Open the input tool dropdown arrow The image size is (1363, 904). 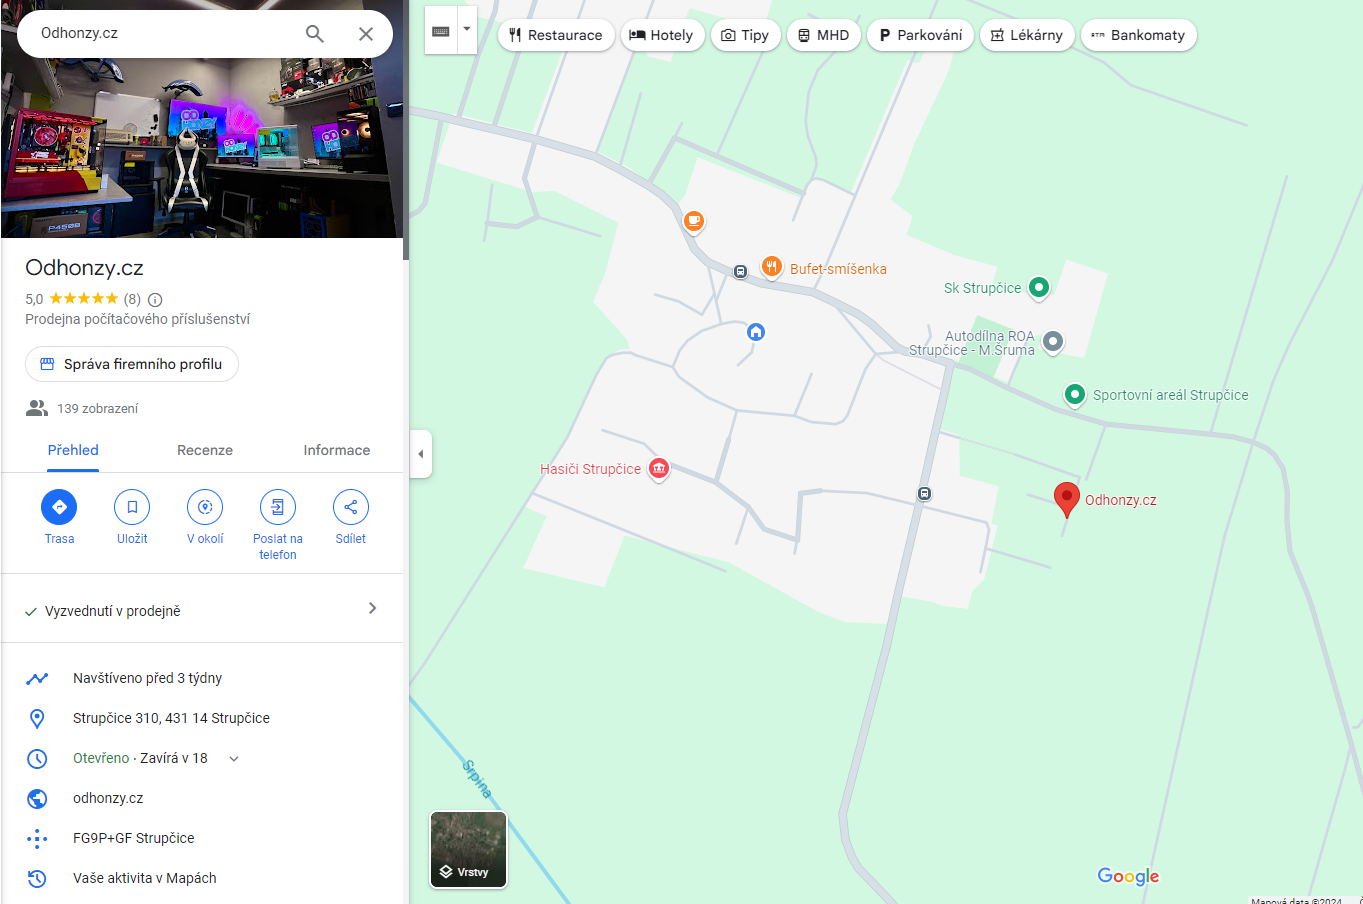pos(467,30)
